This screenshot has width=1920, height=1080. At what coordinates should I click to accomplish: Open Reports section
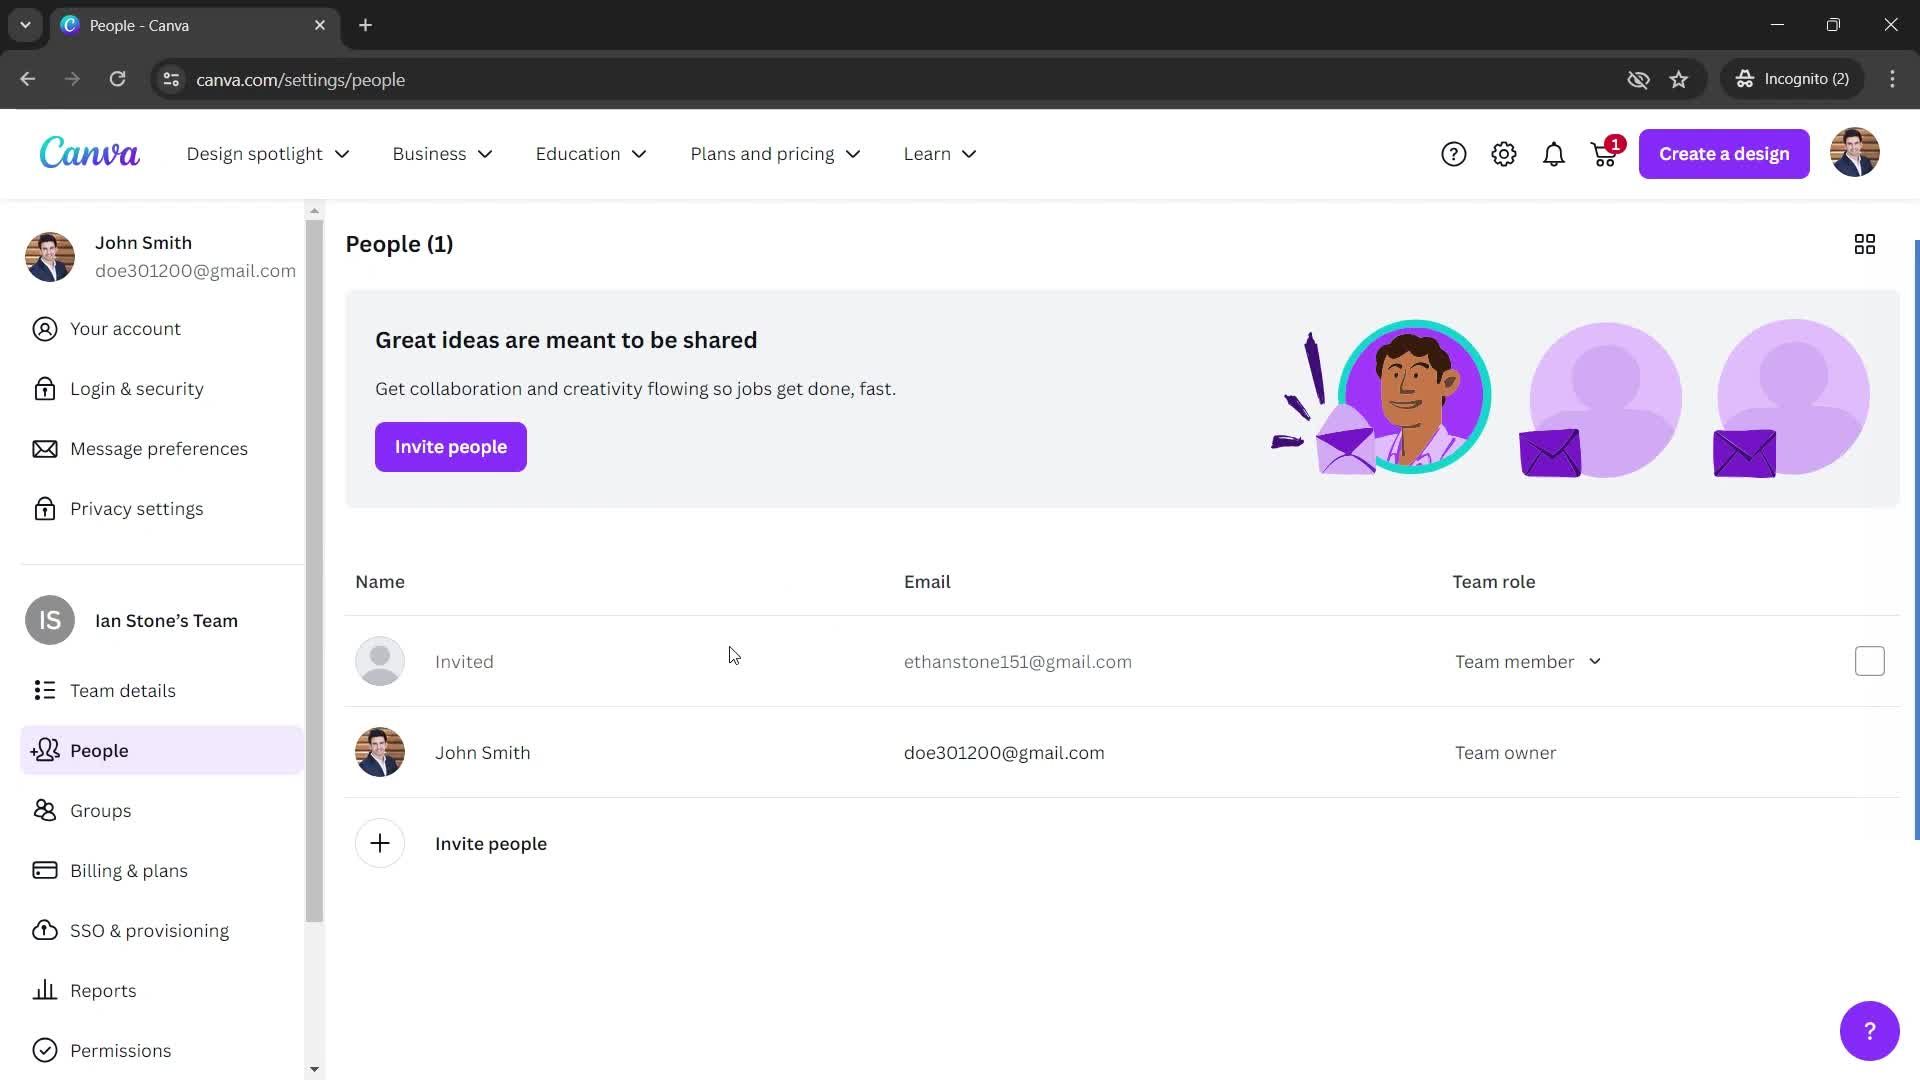point(104,990)
